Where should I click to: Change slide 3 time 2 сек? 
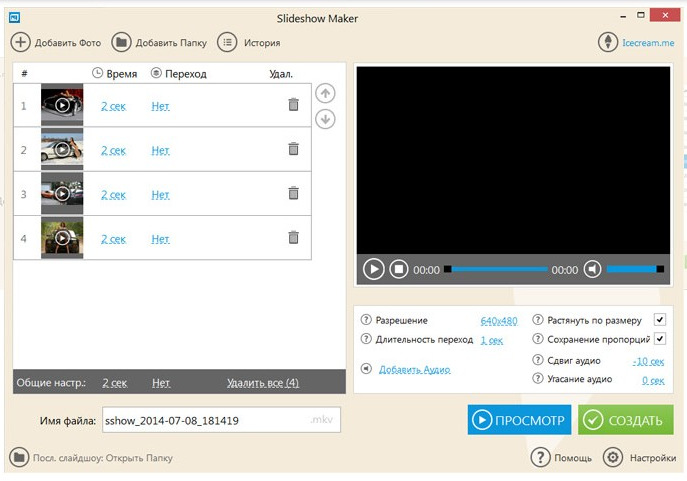113,195
